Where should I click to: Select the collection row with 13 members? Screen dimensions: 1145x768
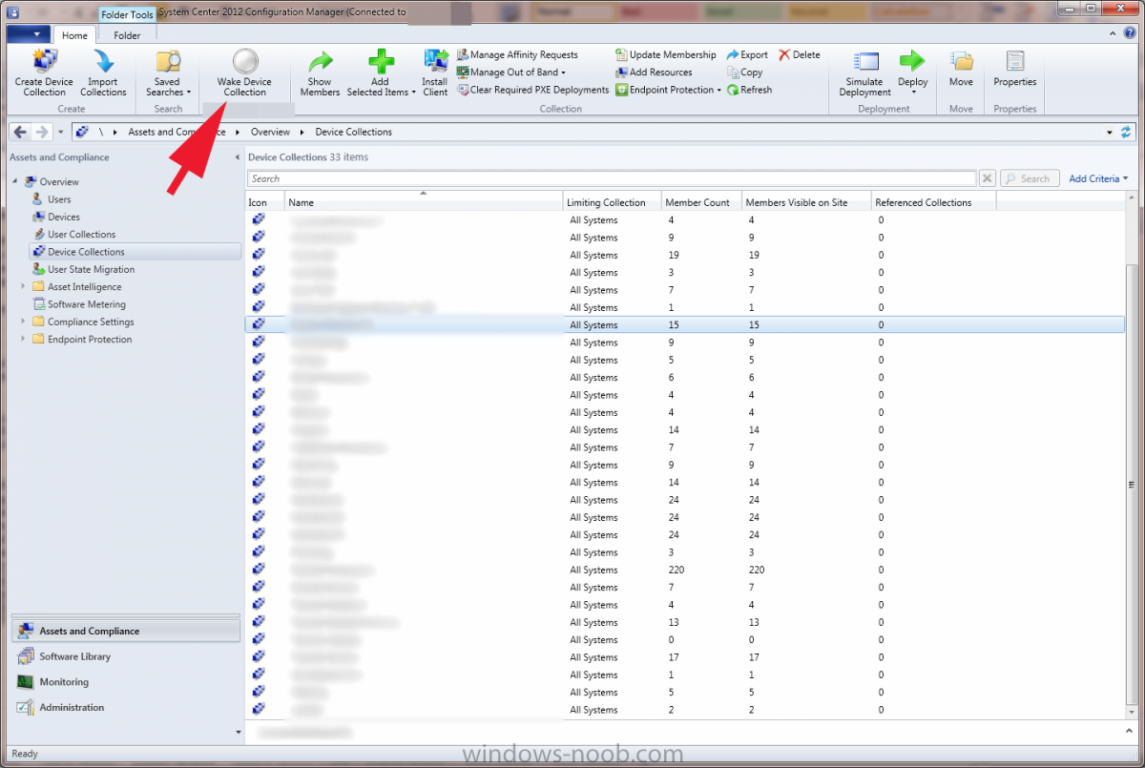coord(685,623)
